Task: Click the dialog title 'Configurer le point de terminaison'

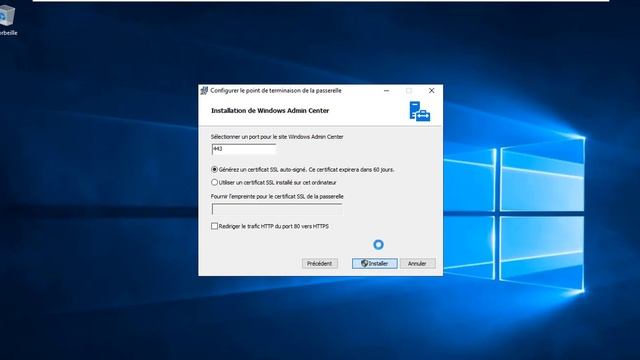Action: coord(276,91)
